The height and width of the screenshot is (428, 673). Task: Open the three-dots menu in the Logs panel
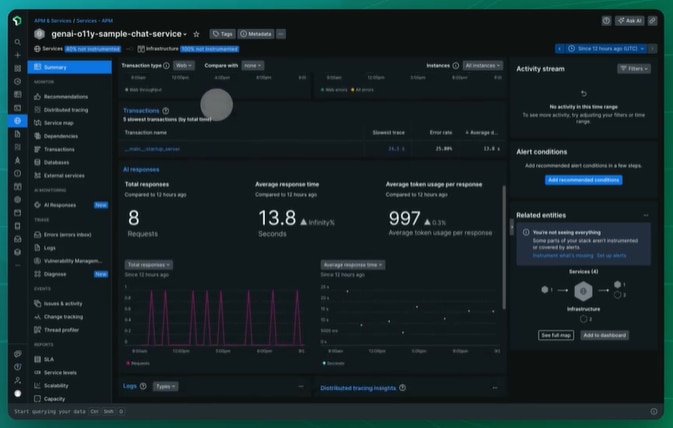[301, 386]
